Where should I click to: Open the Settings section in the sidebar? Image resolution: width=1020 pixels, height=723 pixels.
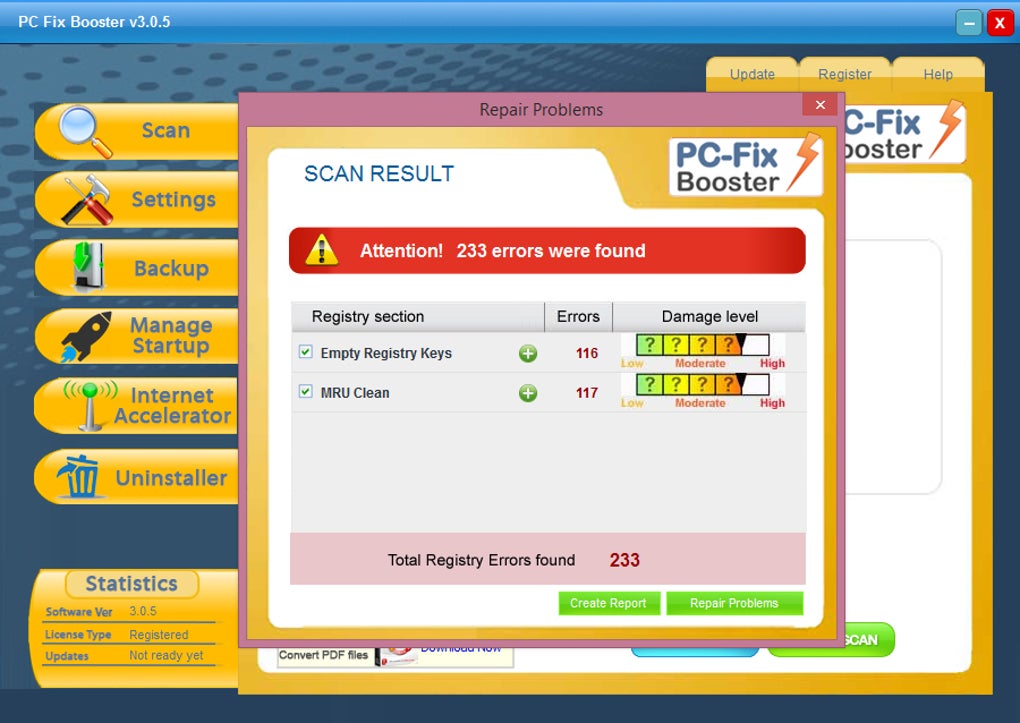[x=137, y=200]
